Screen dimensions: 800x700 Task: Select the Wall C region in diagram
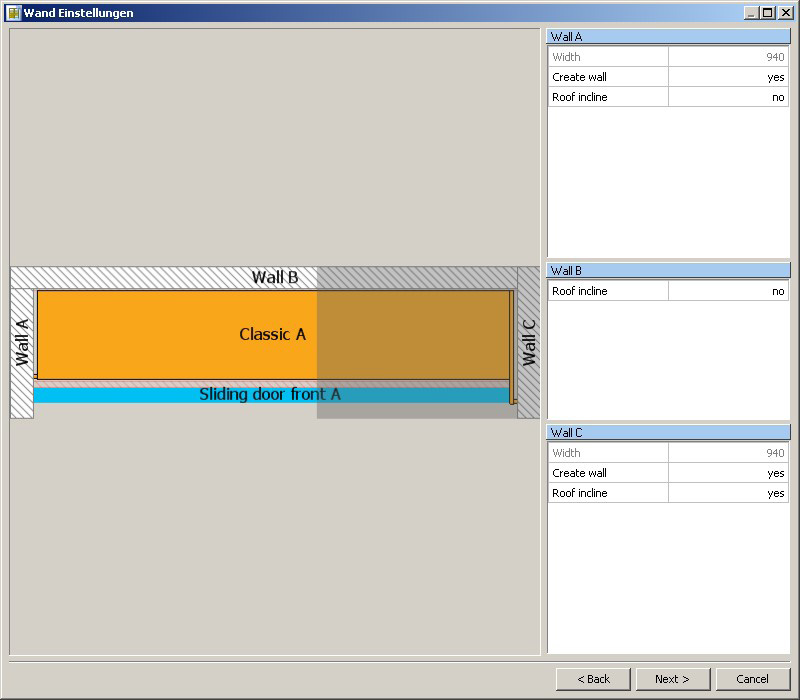pos(528,342)
